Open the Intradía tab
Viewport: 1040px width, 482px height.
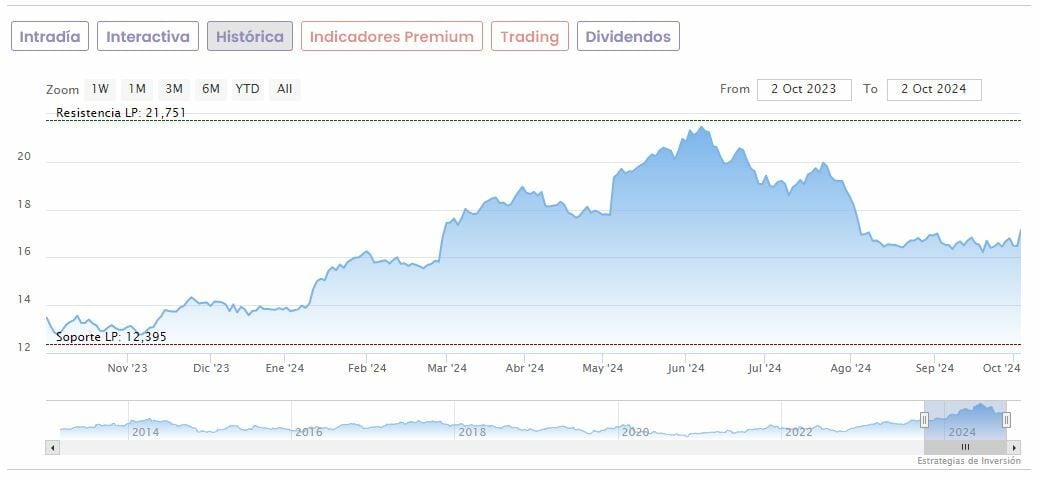point(50,37)
